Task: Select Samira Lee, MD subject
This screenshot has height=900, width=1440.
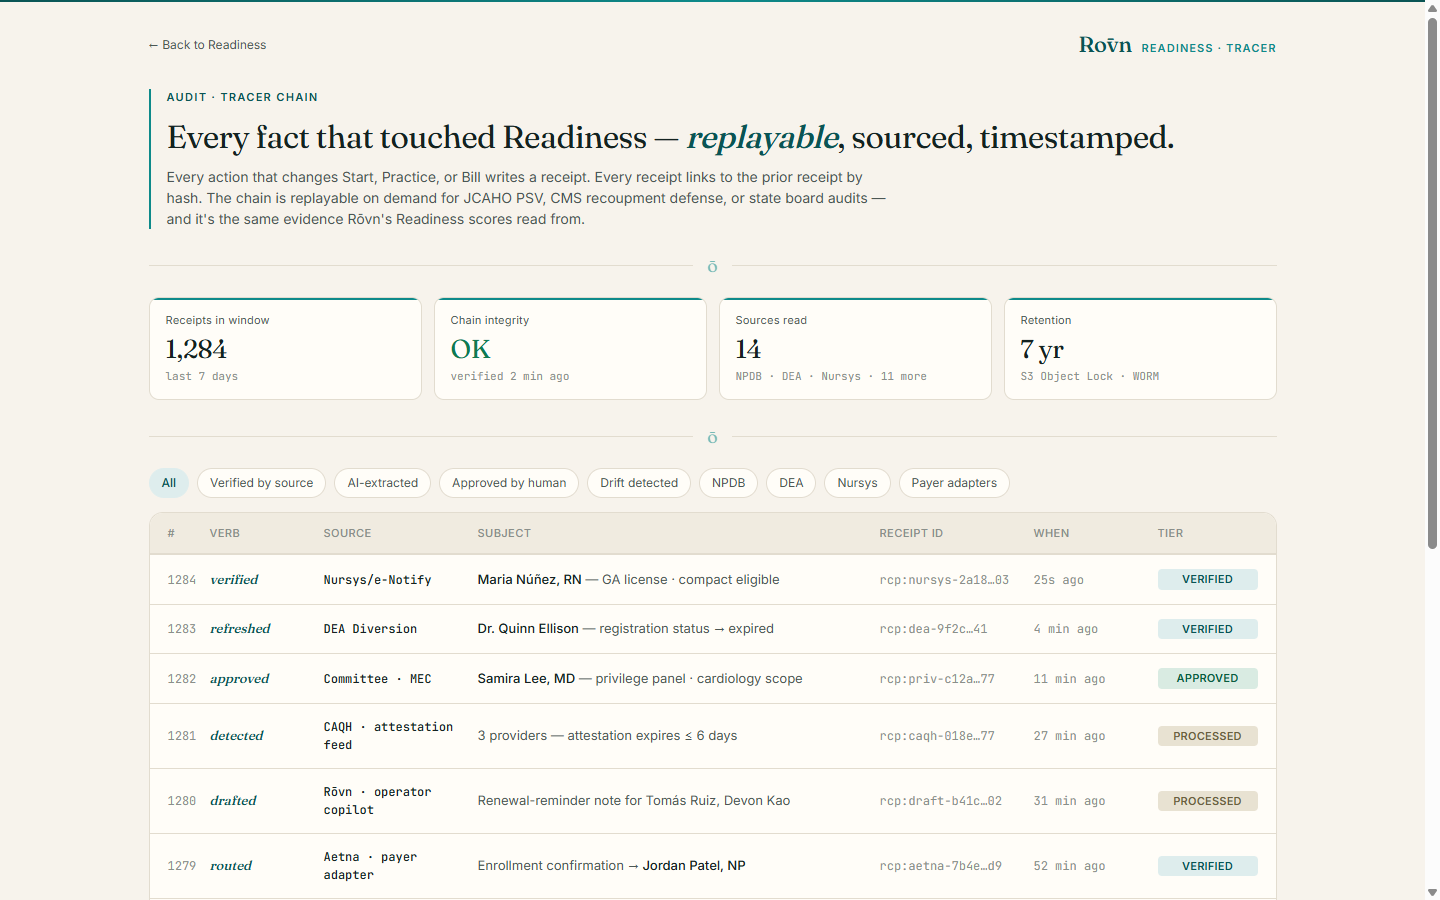Action: tap(526, 679)
